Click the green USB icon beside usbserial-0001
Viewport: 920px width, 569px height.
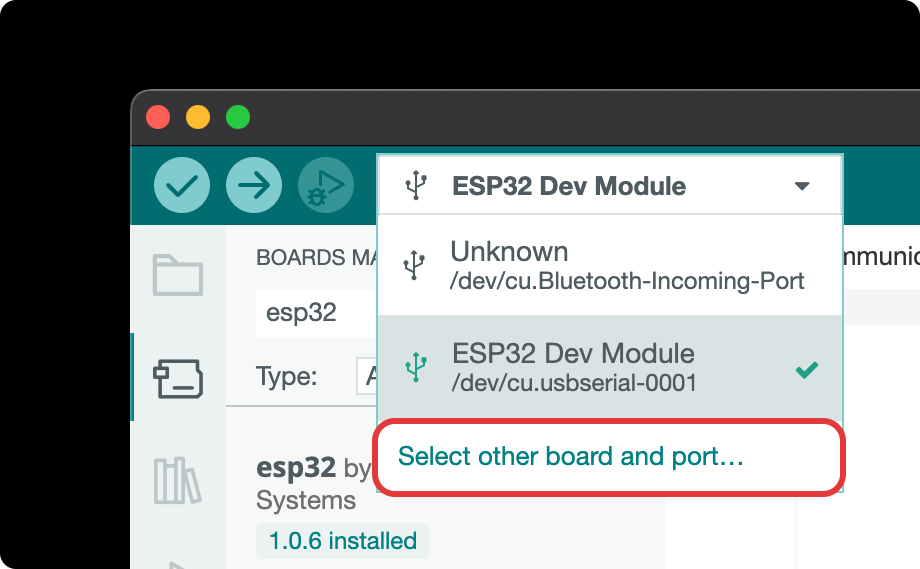point(416,367)
